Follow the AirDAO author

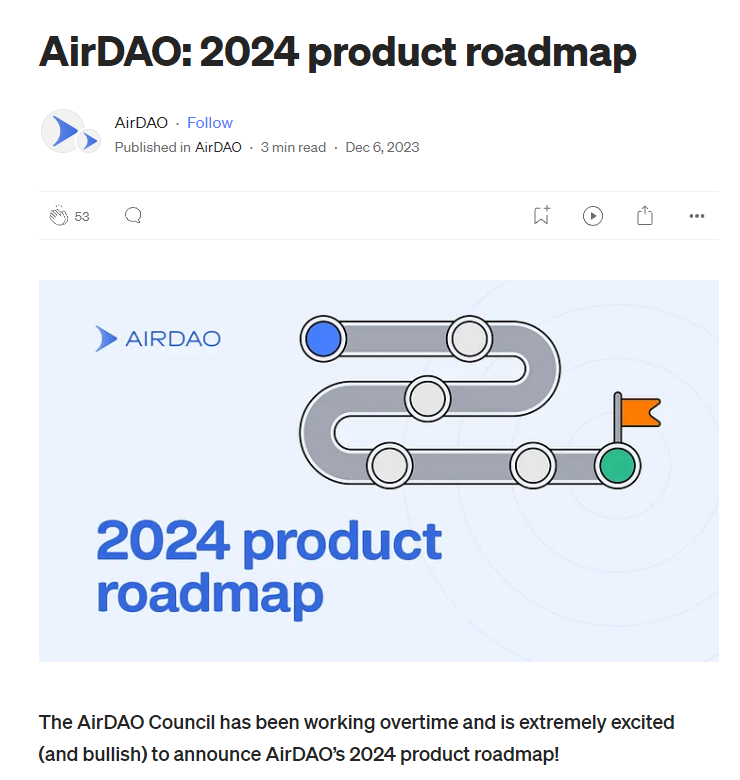pyautogui.click(x=210, y=122)
